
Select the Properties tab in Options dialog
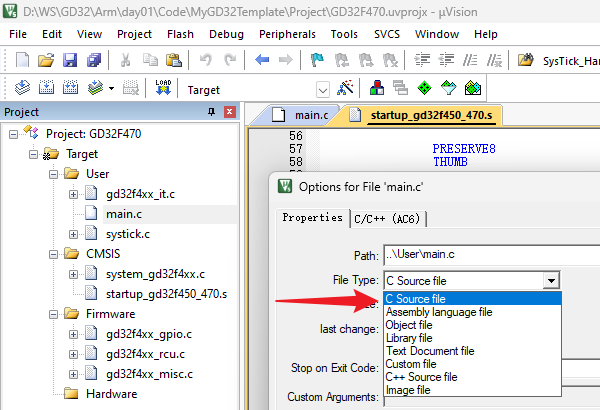(312, 217)
